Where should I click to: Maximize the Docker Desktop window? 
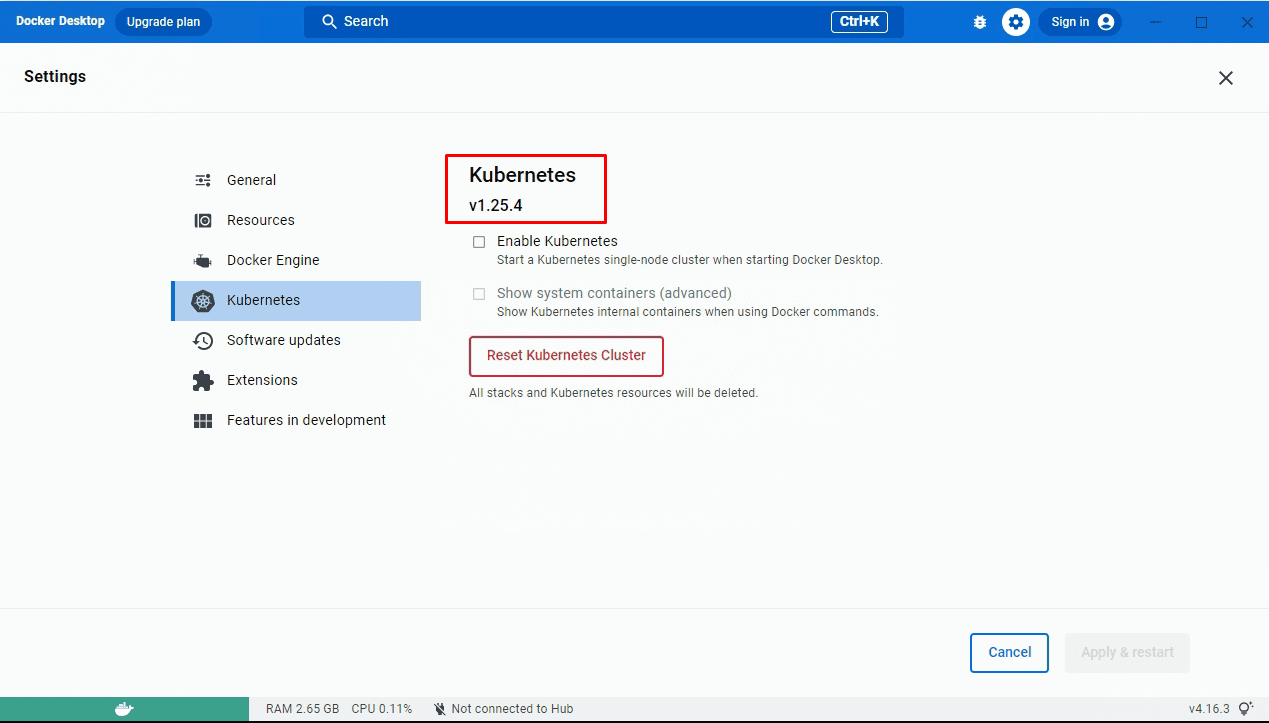[x=1201, y=22]
